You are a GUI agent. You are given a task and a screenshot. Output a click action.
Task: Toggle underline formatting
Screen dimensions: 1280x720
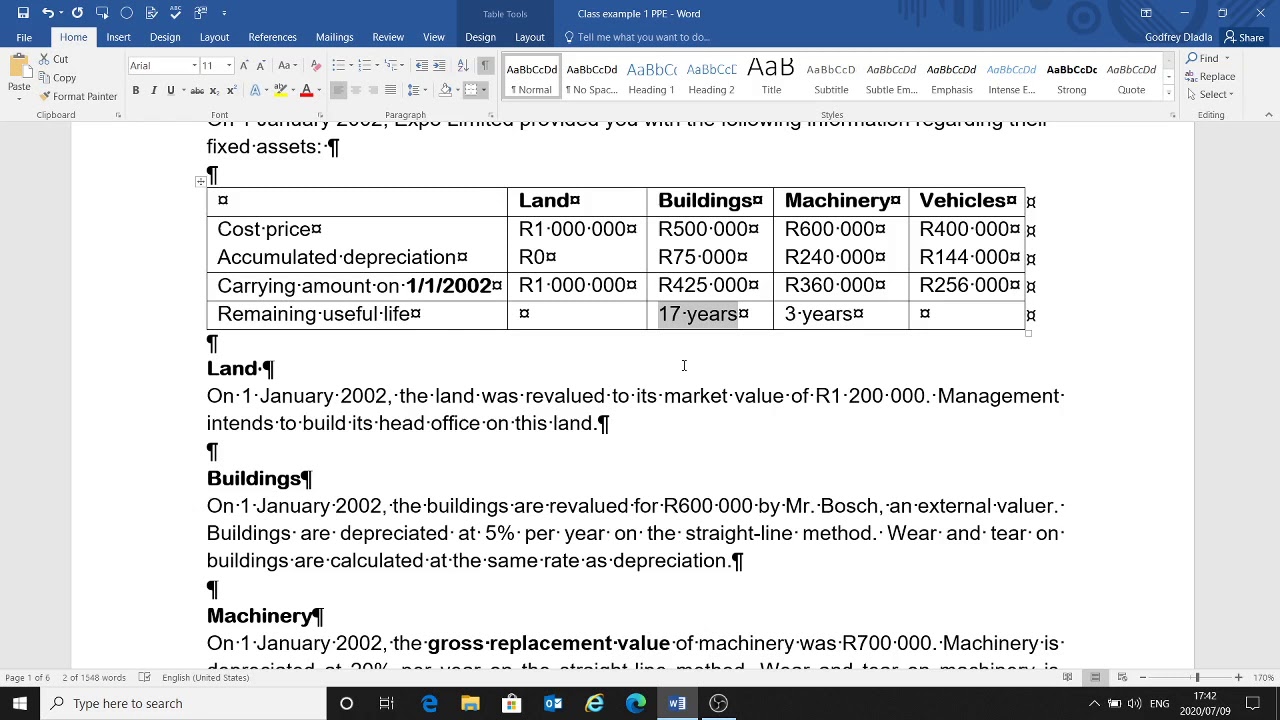tap(170, 90)
